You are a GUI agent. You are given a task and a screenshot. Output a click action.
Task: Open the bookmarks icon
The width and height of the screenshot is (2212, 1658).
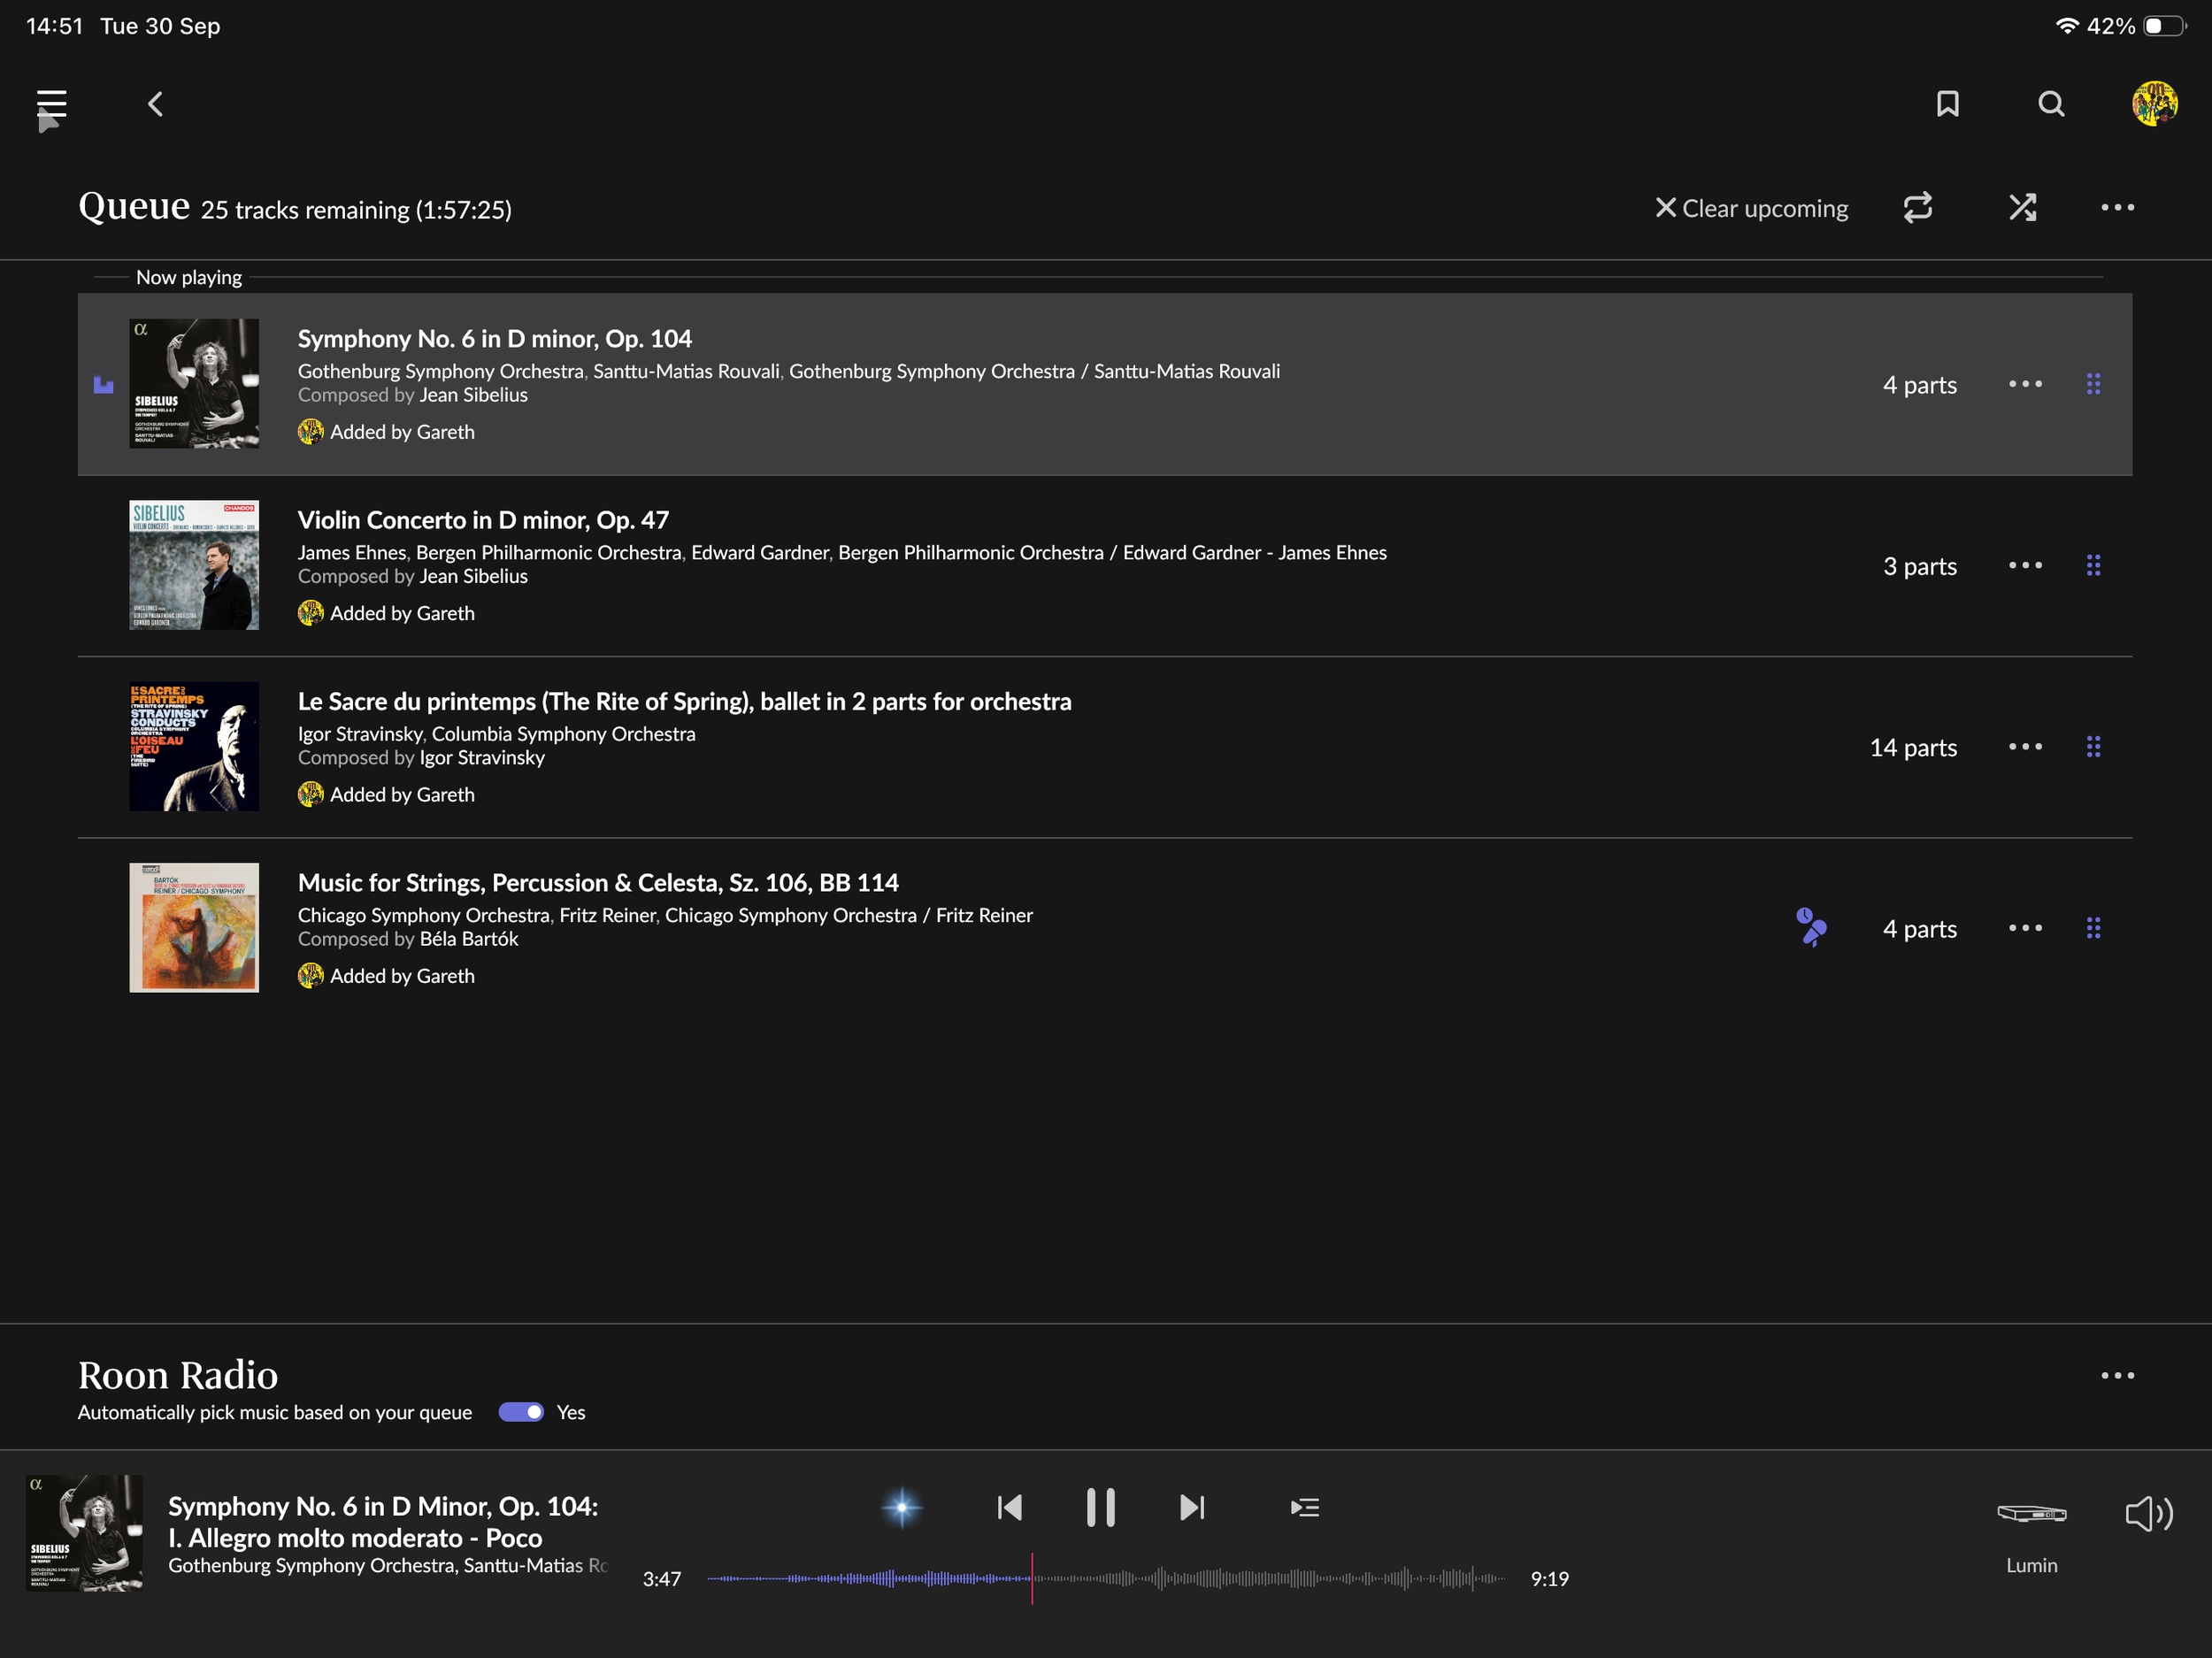point(1947,104)
